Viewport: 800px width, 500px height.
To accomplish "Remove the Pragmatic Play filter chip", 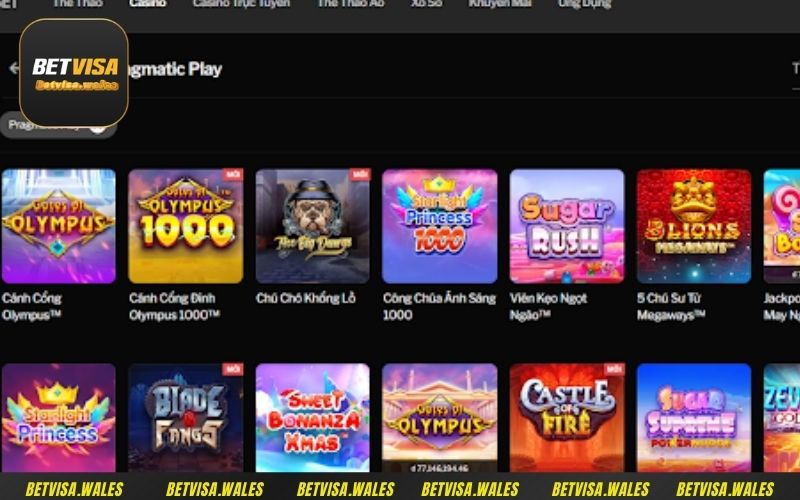I will pyautogui.click(x=98, y=126).
